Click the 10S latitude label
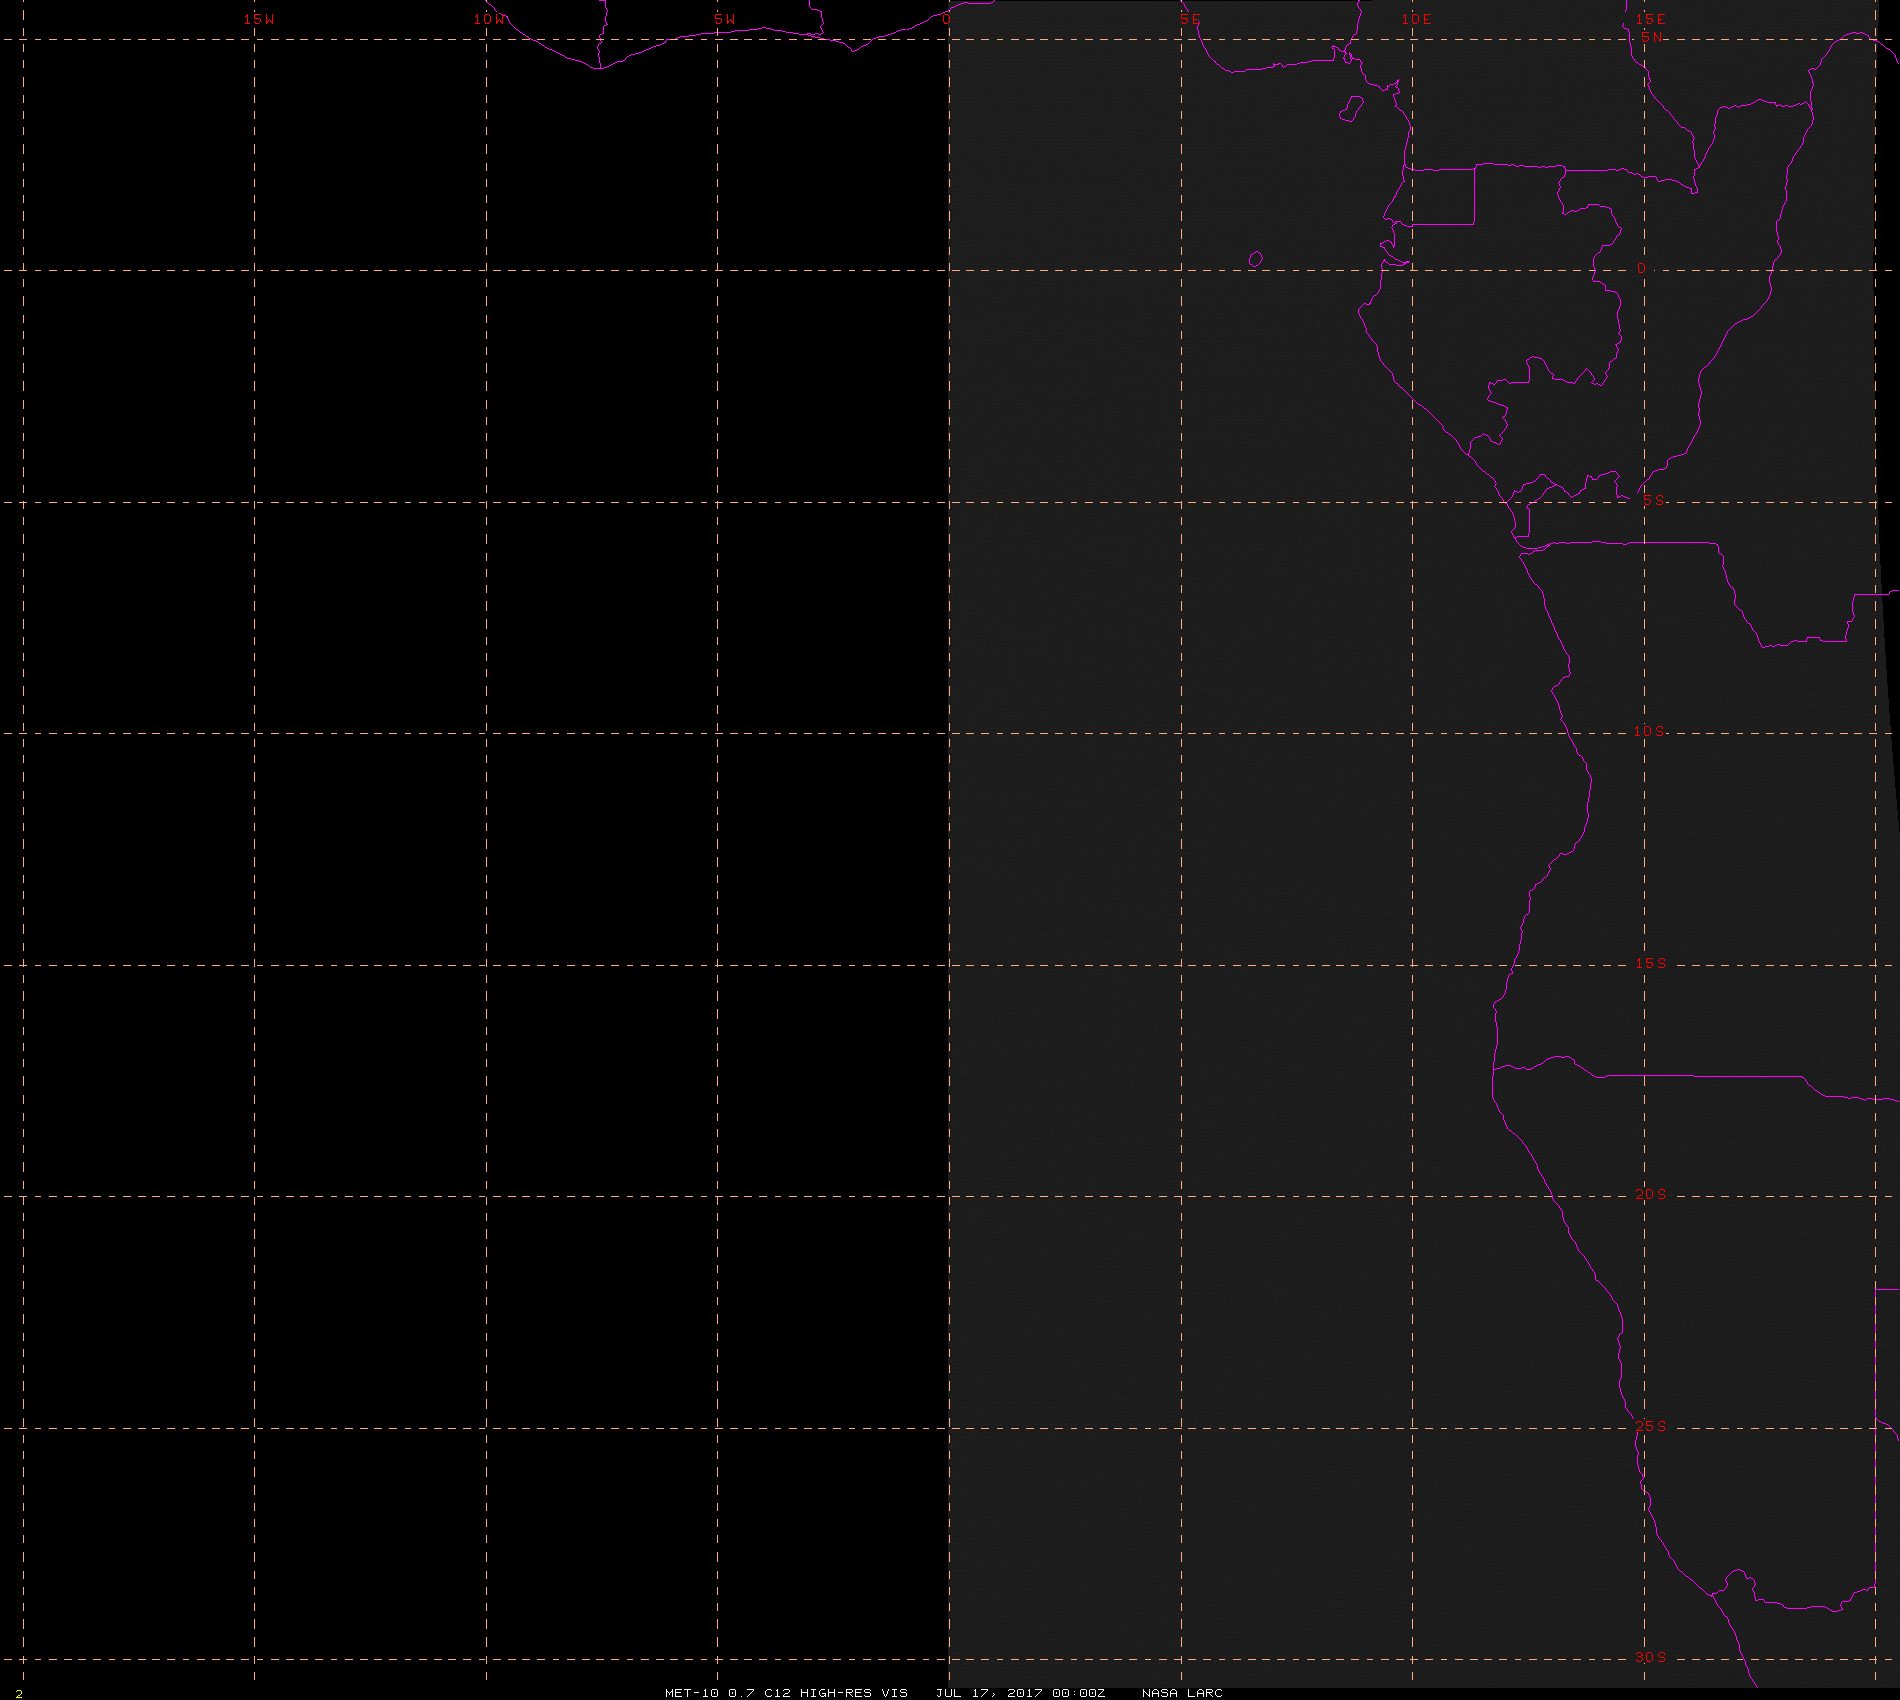This screenshot has width=1900, height=1700. 1650,731
